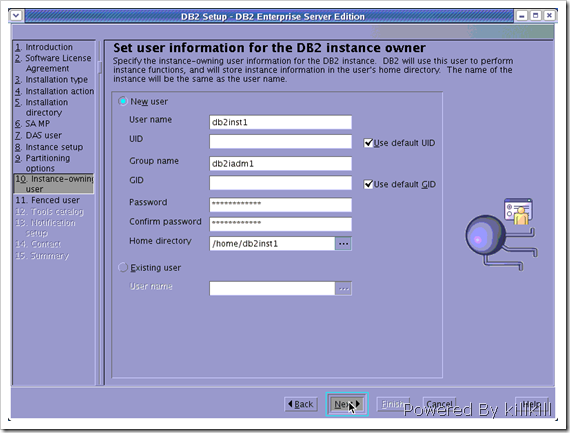The width and height of the screenshot is (570, 433).
Task: Go to step 4 Installation action
Action: [x=54, y=91]
